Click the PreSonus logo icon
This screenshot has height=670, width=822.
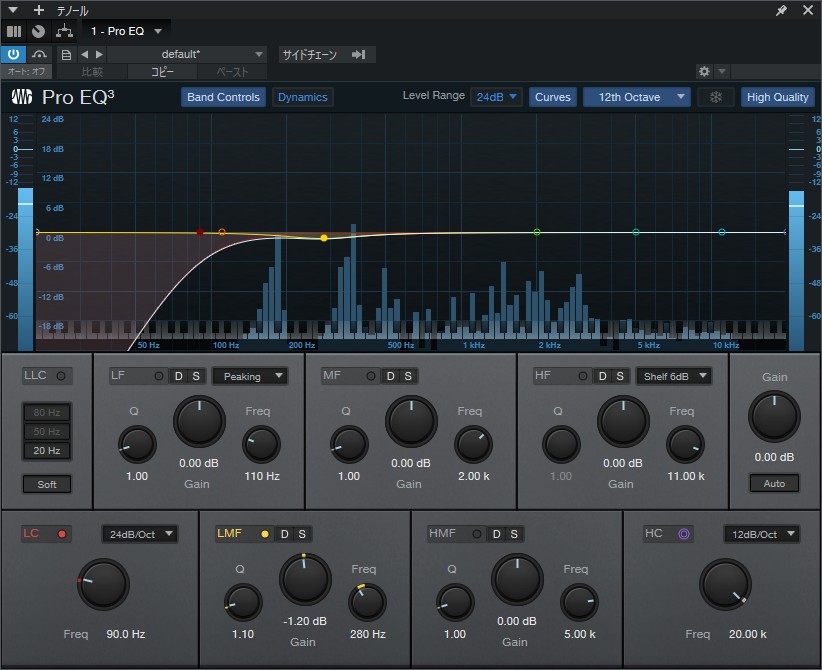point(21,97)
